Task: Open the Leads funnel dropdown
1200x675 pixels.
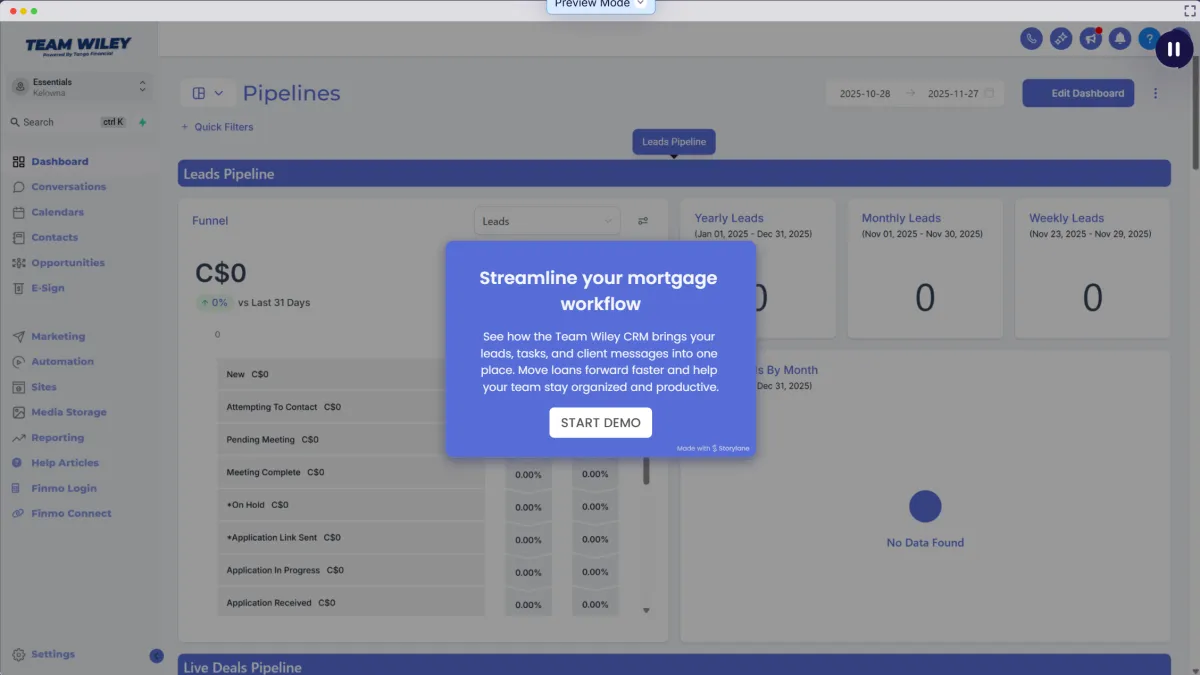Action: tap(547, 221)
